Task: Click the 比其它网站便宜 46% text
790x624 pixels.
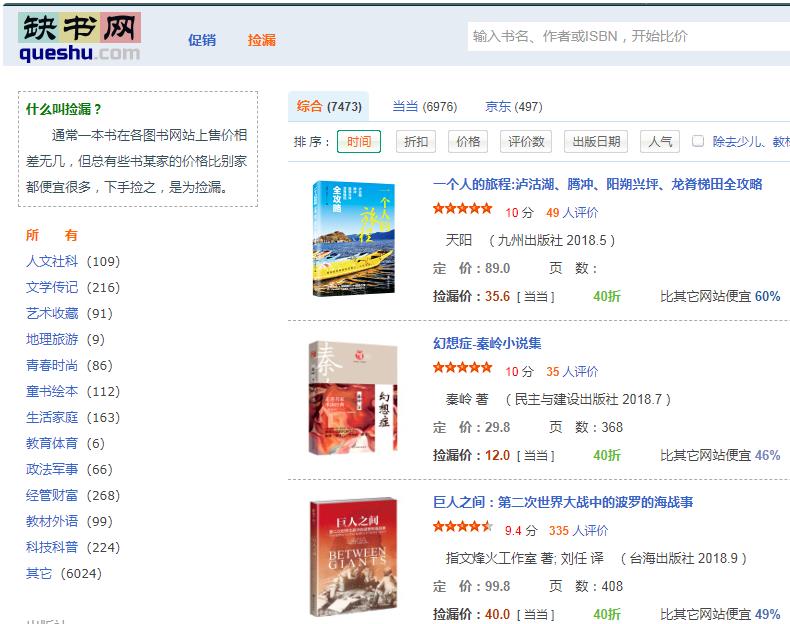Action: (720, 455)
